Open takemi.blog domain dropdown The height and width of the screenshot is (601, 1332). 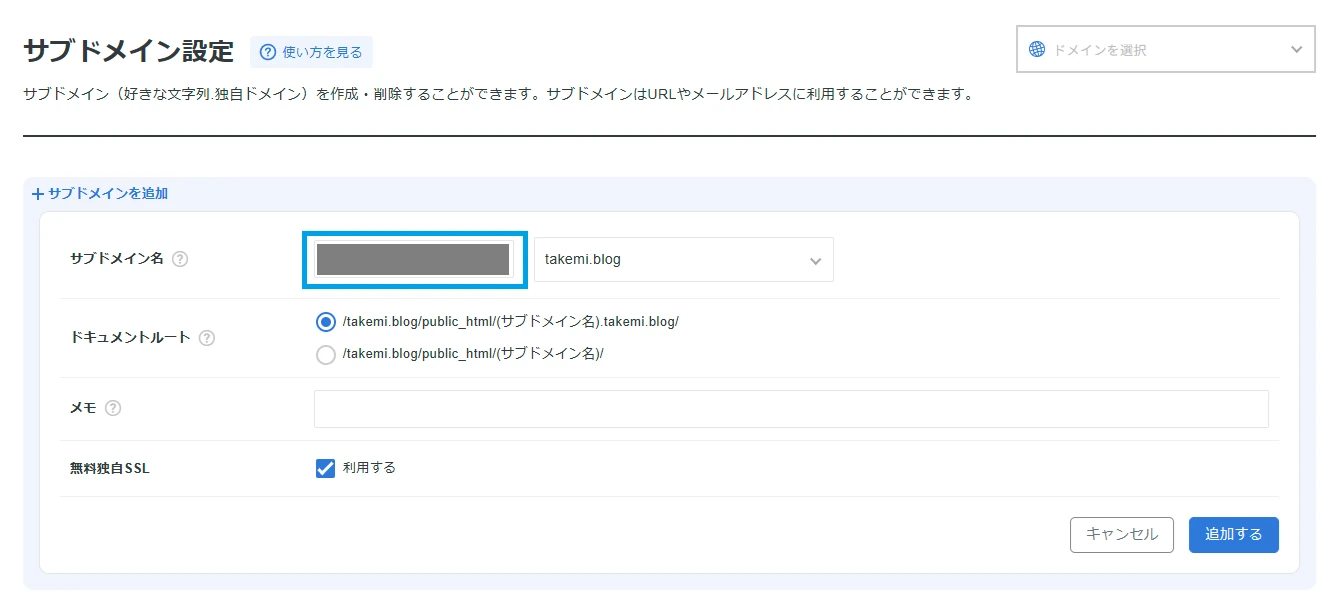[684, 260]
